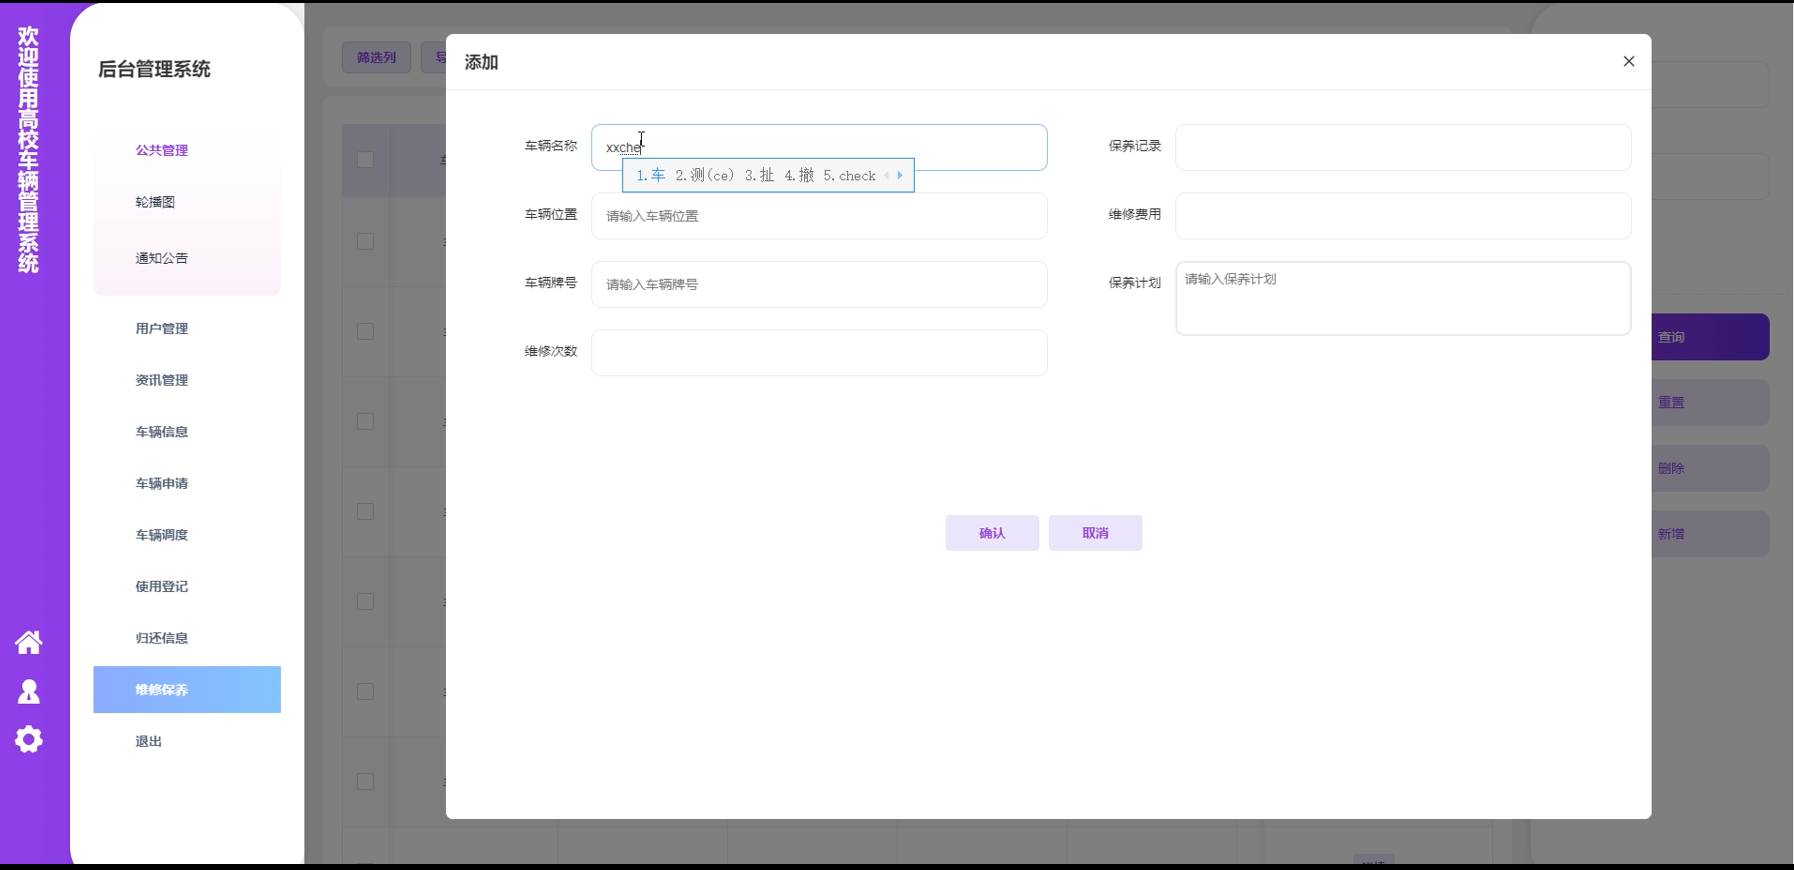Screen dimensions: 1794x870
Task: Click the 重置 button behind the dialog
Action: tap(1710, 403)
